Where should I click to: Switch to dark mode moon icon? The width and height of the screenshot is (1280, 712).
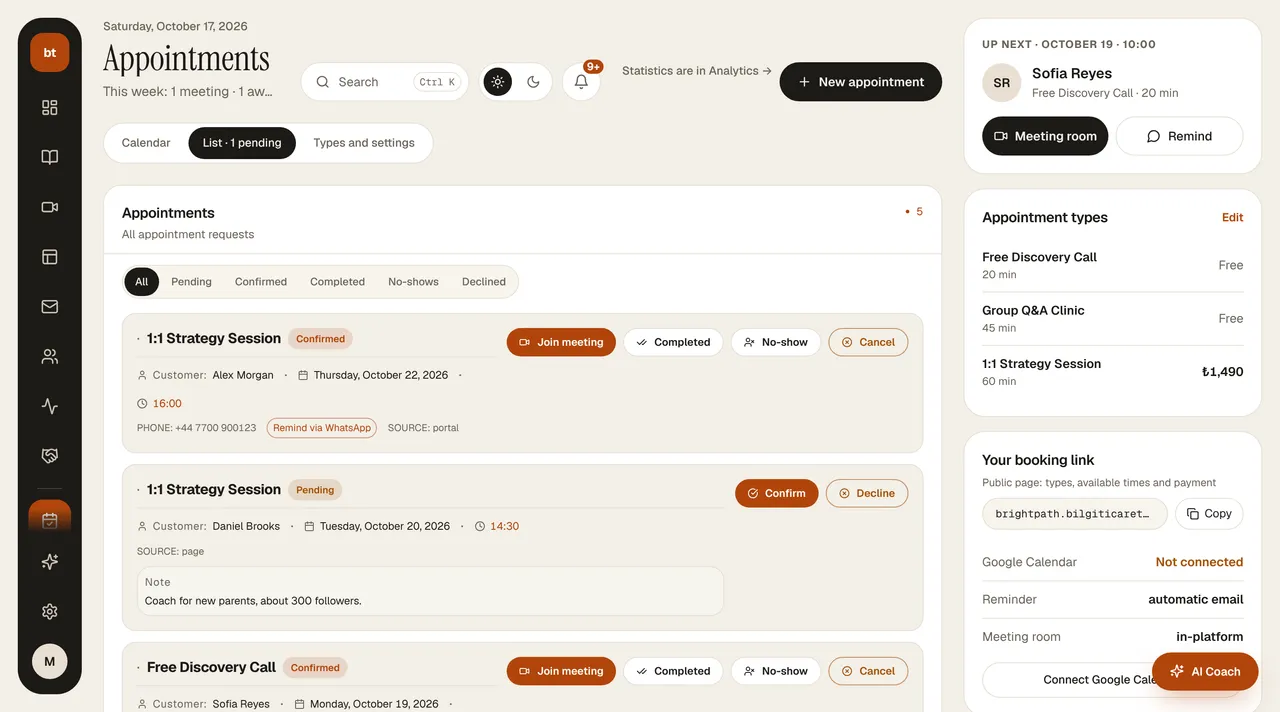[533, 82]
